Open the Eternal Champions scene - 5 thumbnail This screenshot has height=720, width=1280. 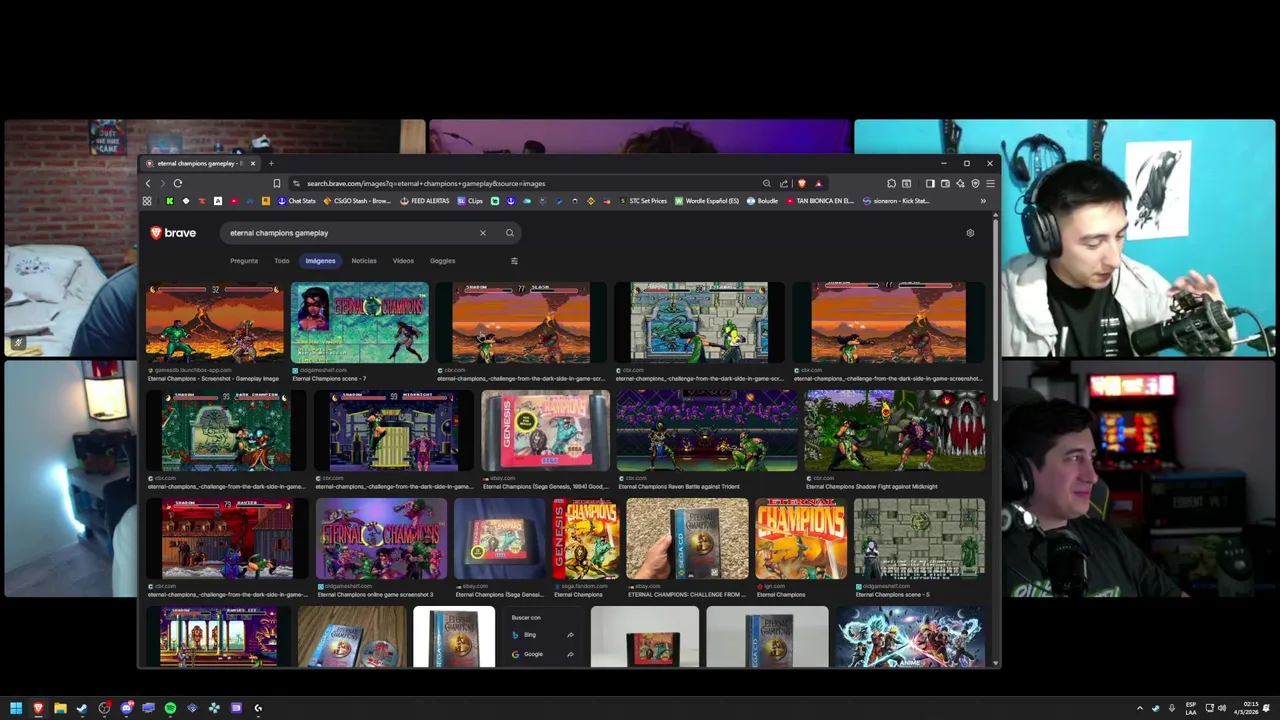click(x=919, y=539)
